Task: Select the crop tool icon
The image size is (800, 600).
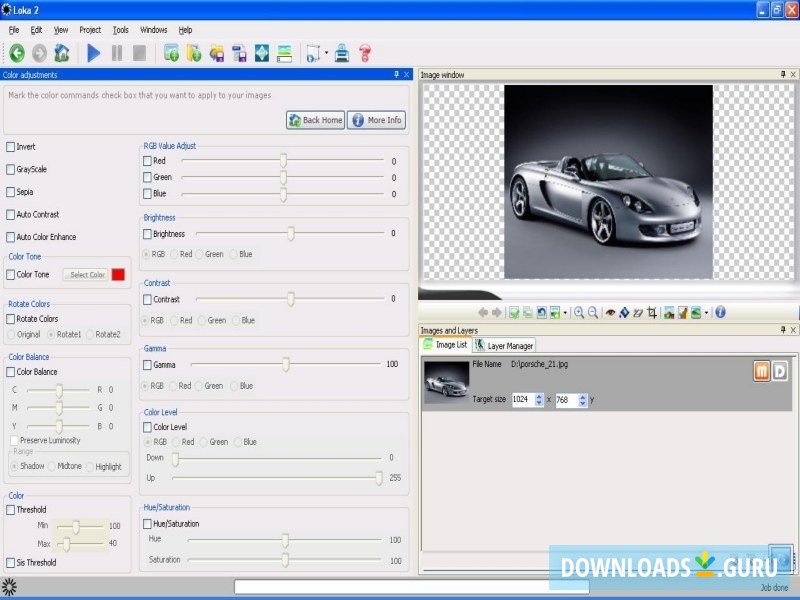Action: (x=652, y=312)
